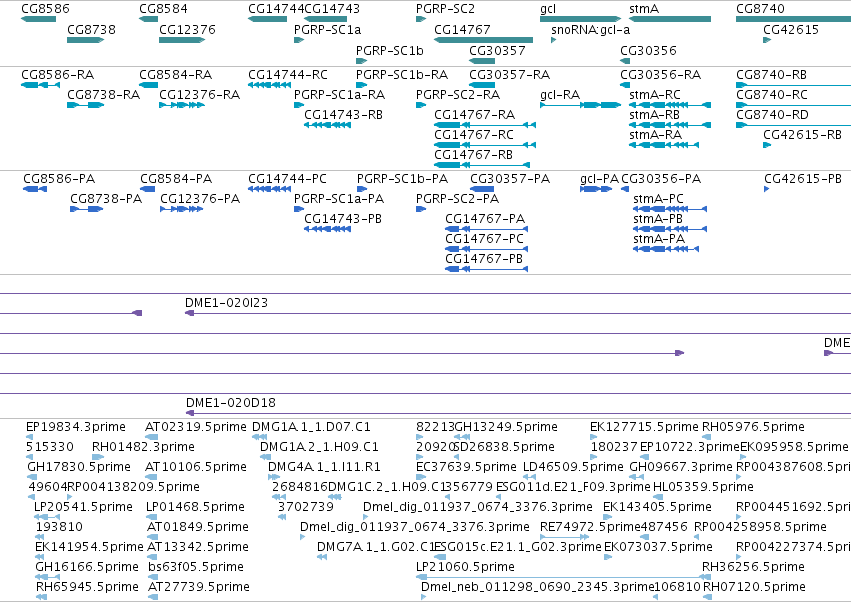This screenshot has width=851, height=602.
Task: Select the stmA-RB transcript
Action: [670, 125]
